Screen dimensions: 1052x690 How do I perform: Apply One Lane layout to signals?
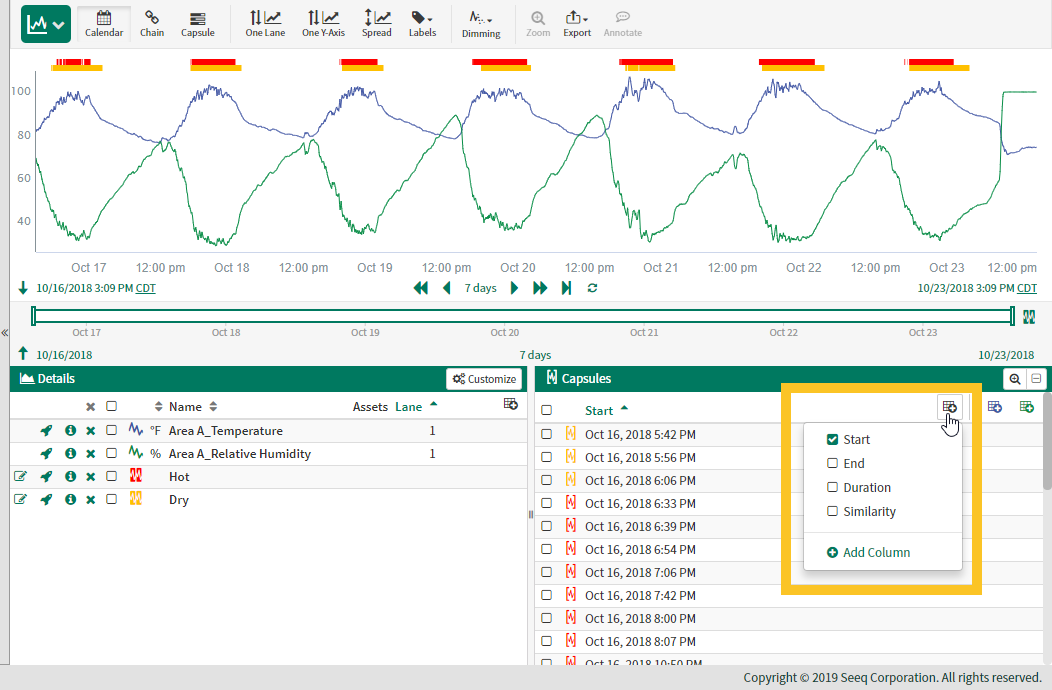click(264, 23)
